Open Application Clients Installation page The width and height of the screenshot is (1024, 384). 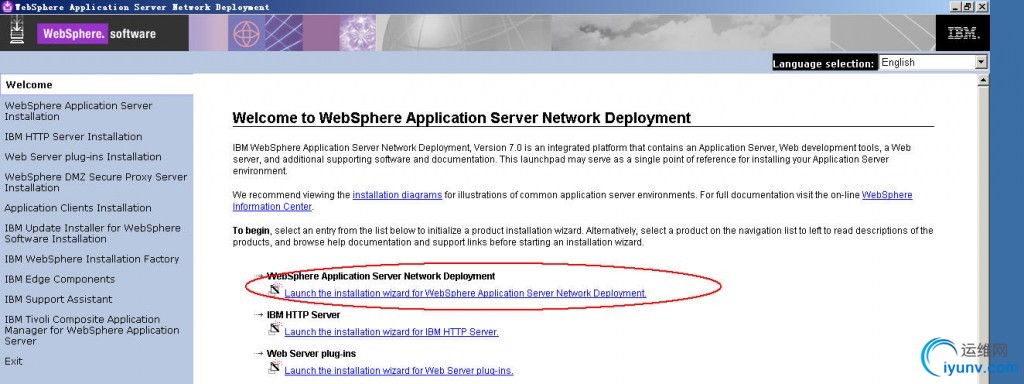coord(78,208)
